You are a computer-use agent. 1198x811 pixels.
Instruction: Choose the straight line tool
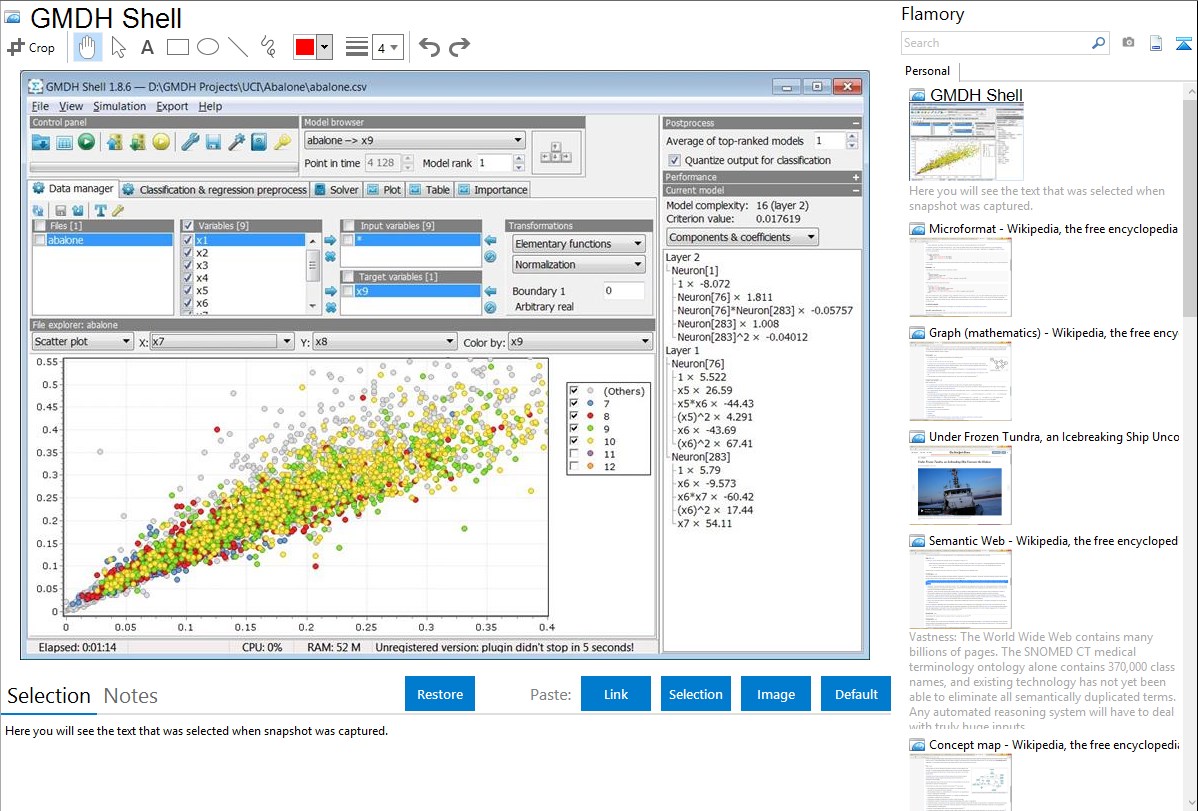click(238, 47)
